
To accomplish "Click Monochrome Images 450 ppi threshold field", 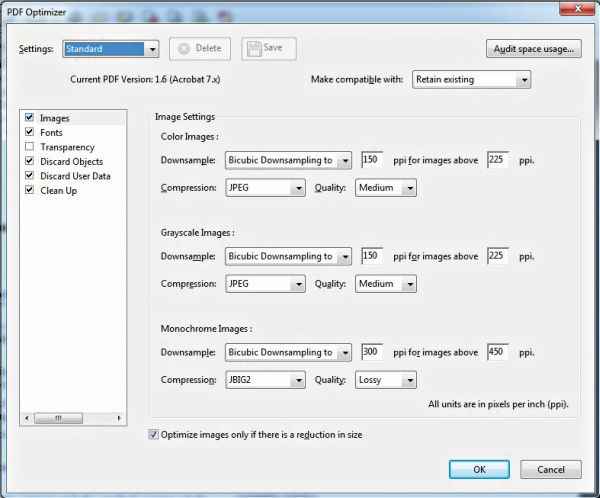I will pyautogui.click(x=497, y=352).
